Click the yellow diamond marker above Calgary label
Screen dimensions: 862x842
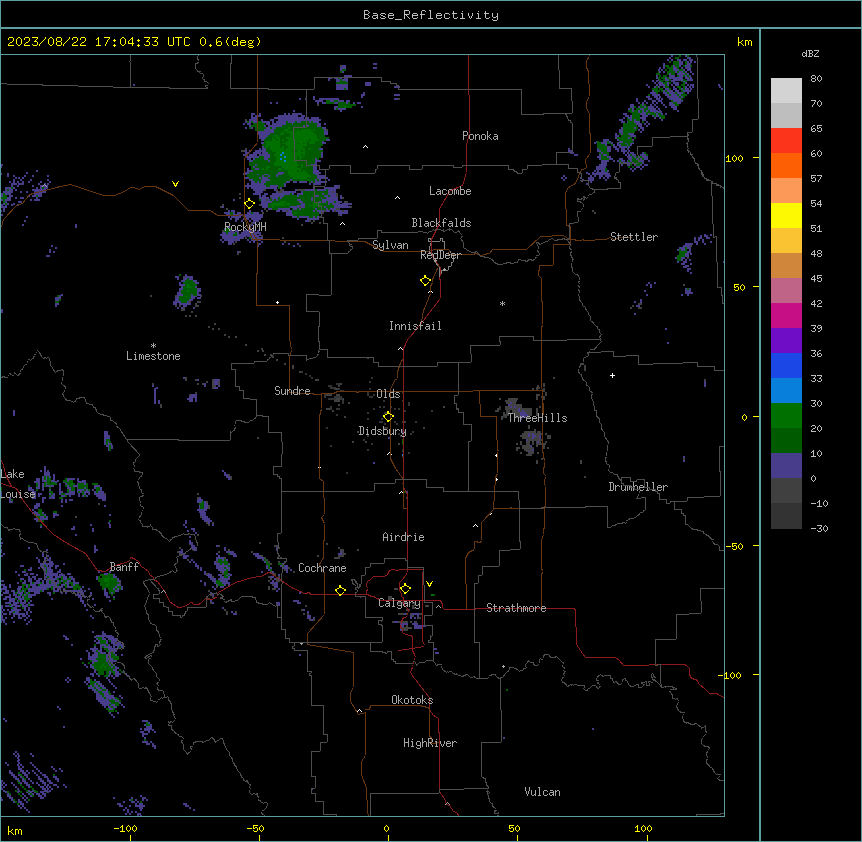[x=405, y=589]
